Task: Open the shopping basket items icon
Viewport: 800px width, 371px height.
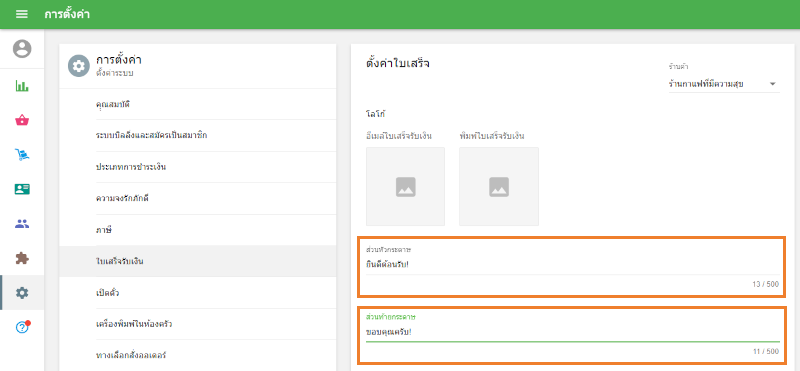Action: pyautogui.click(x=22, y=120)
